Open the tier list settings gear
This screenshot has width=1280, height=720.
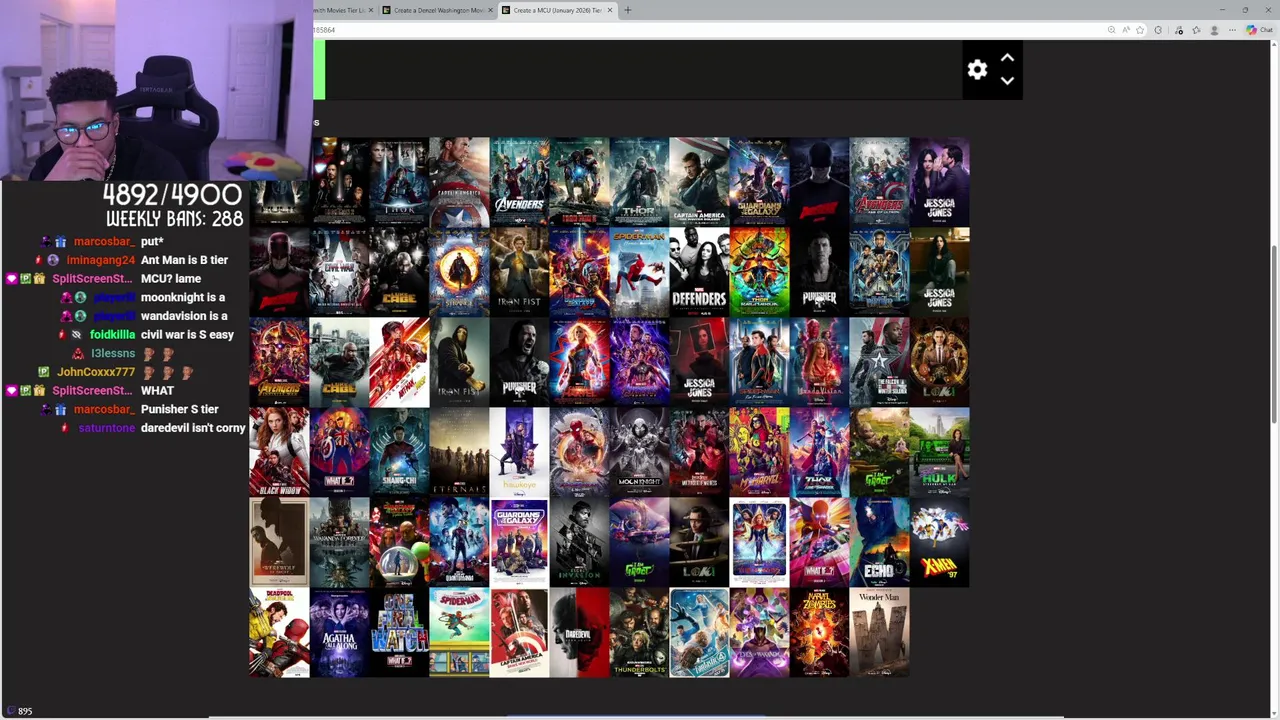[977, 69]
